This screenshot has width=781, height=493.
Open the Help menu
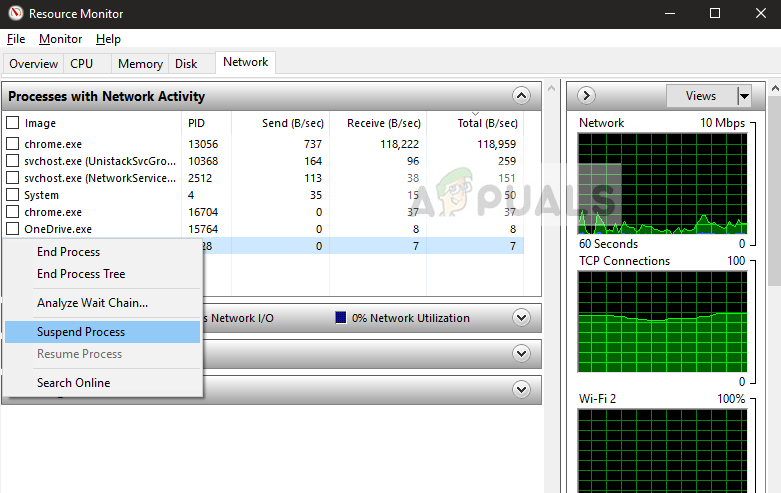(x=108, y=39)
